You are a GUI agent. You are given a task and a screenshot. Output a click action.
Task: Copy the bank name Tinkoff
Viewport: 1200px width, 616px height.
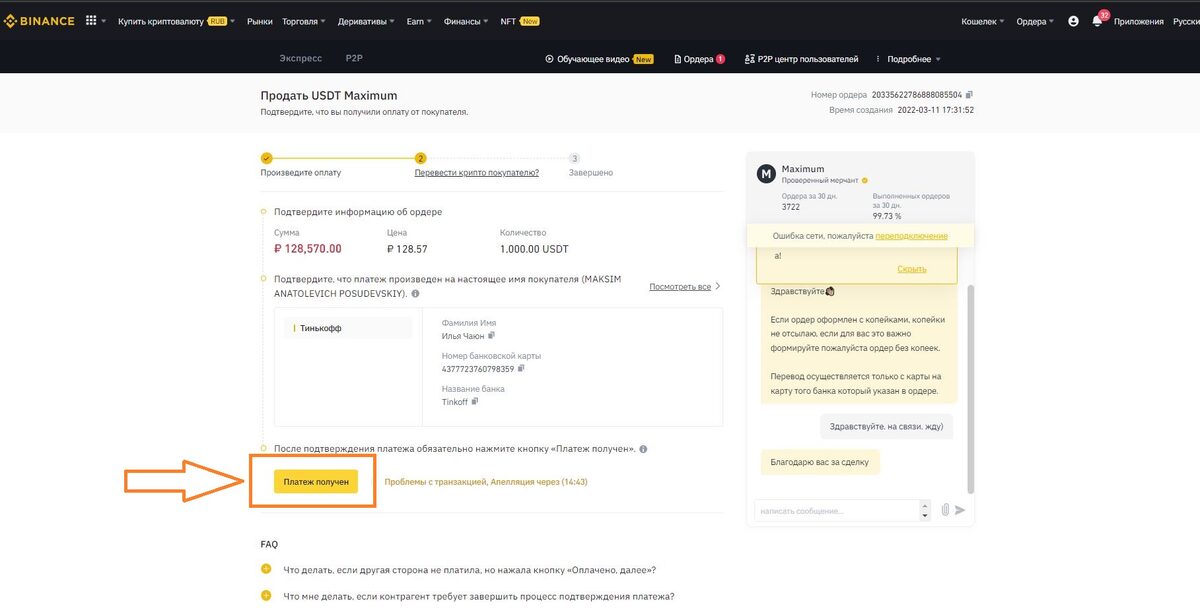pos(475,401)
